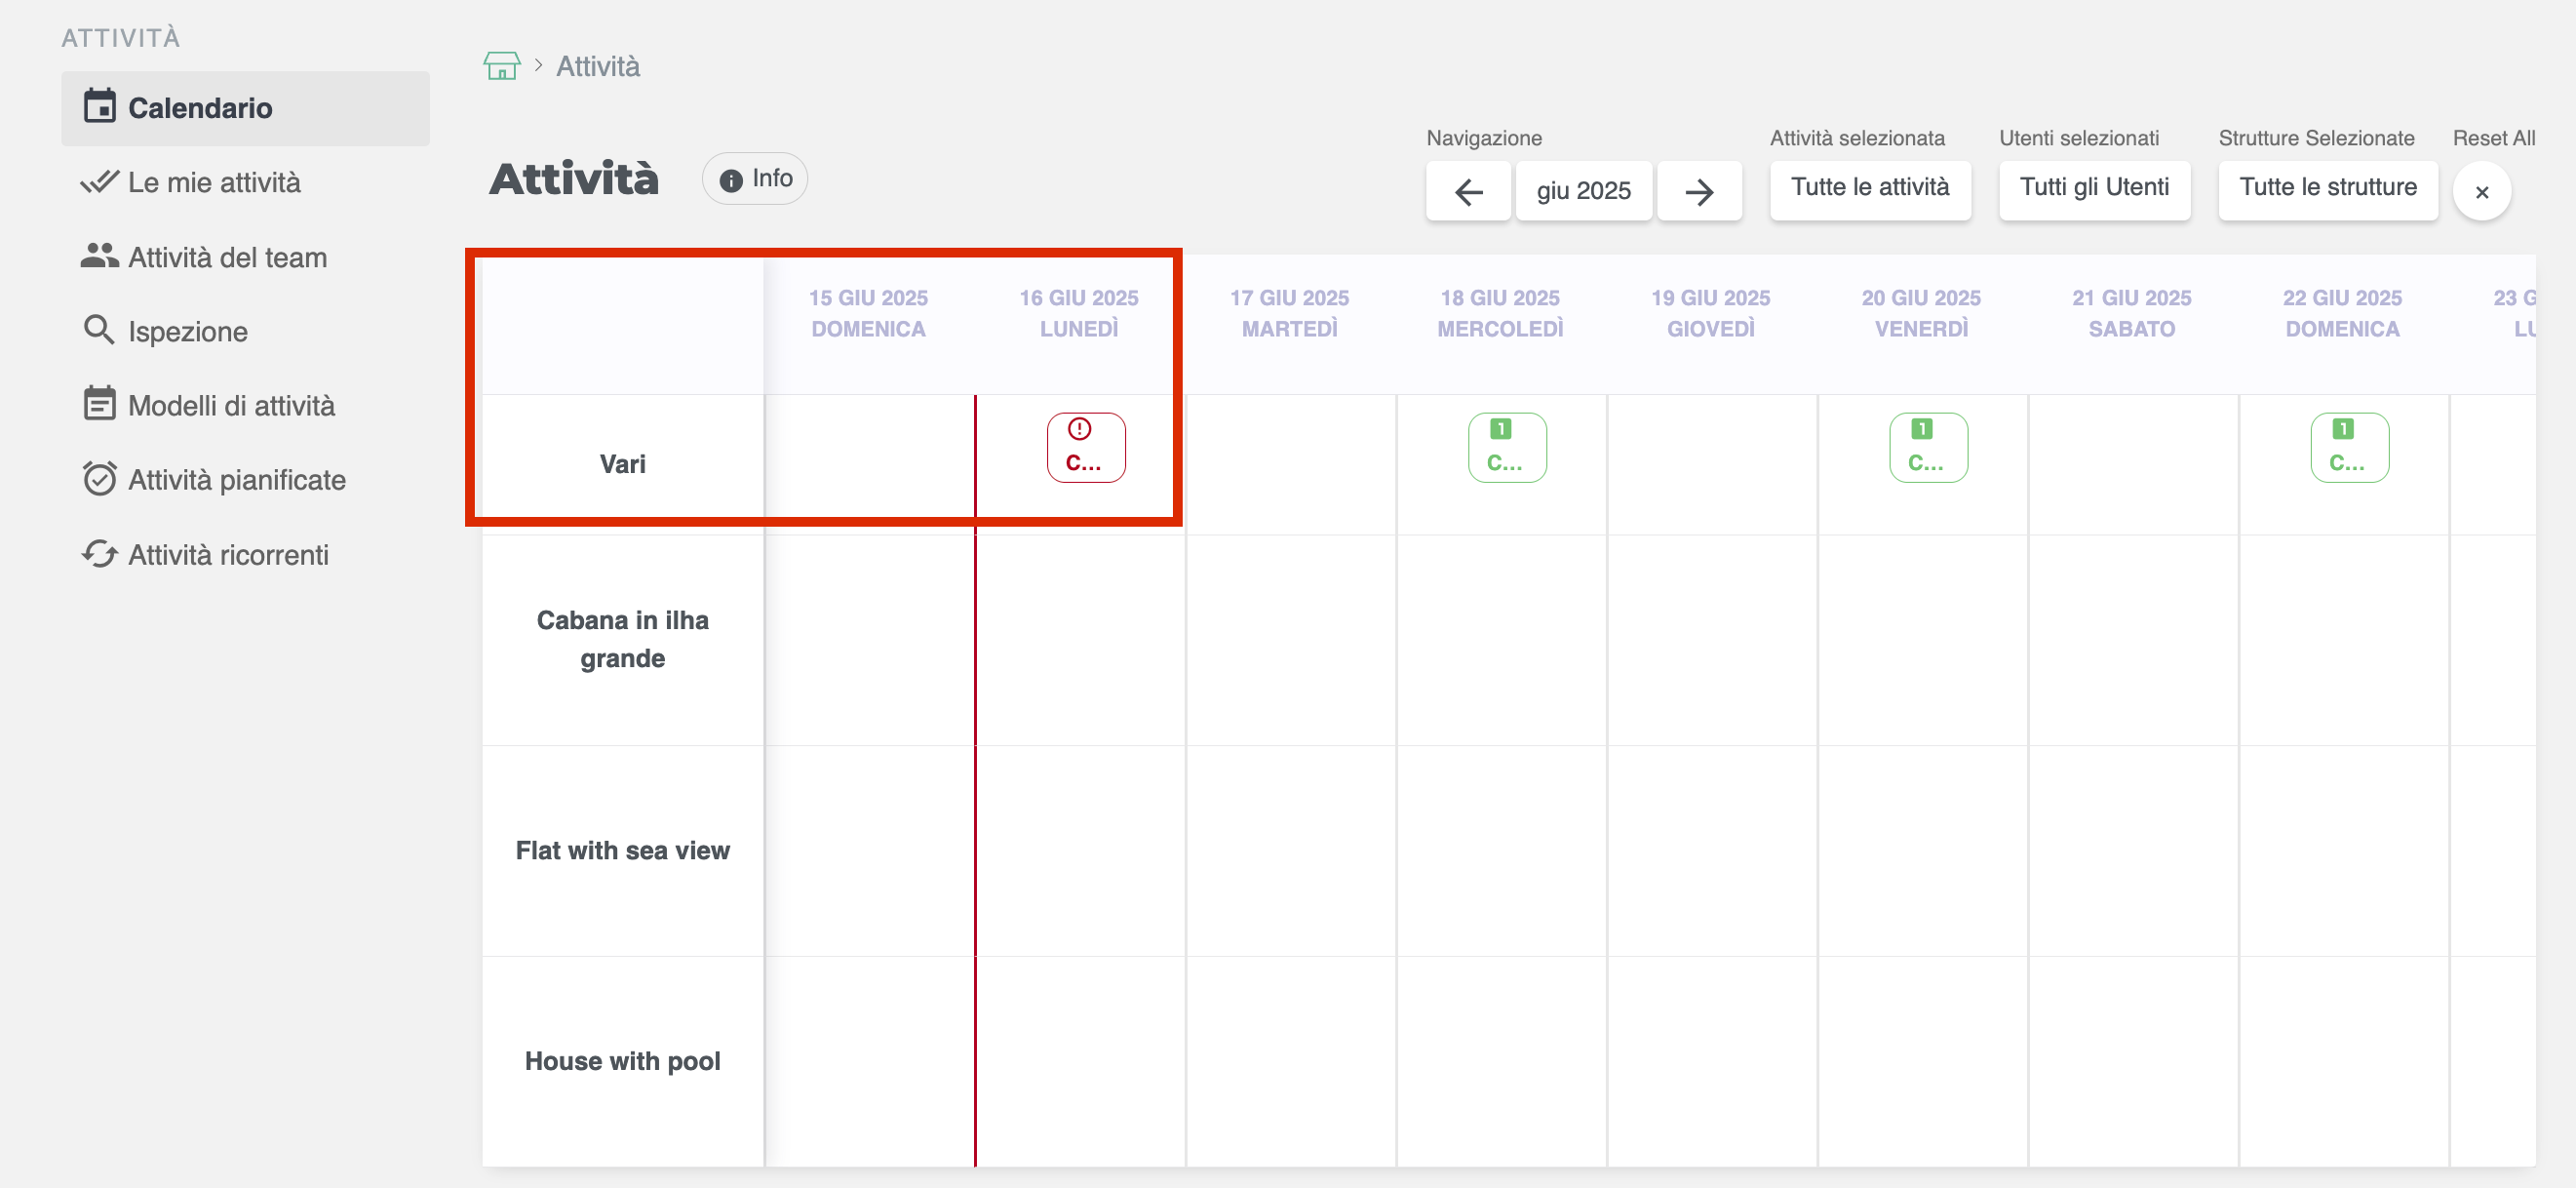Viewport: 2576px width, 1188px height.
Task: Open the red overdue activity on 16 Giu
Action: point(1085,448)
